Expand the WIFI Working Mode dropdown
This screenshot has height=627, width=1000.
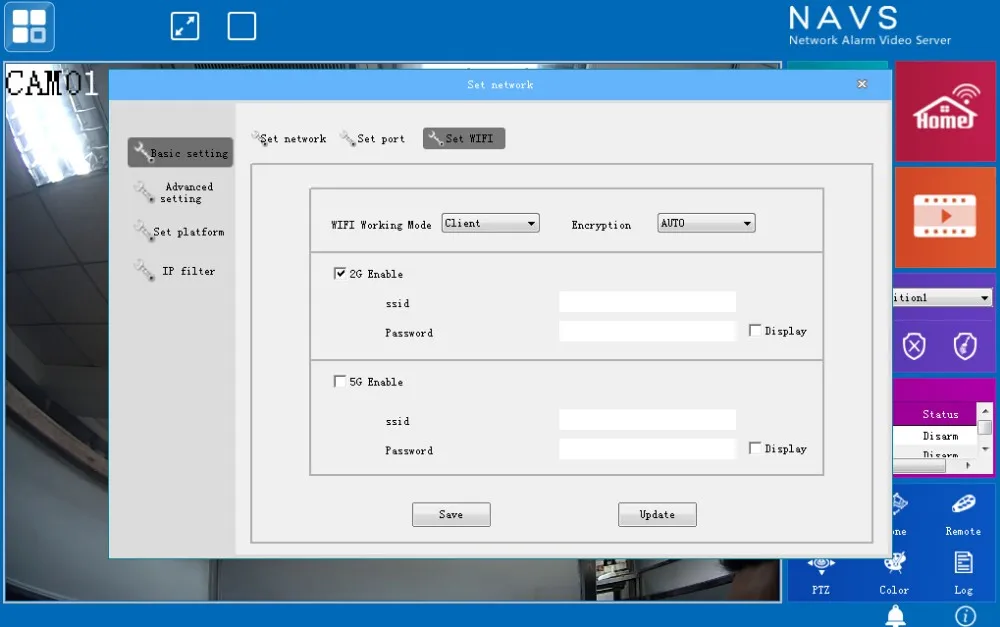point(490,223)
